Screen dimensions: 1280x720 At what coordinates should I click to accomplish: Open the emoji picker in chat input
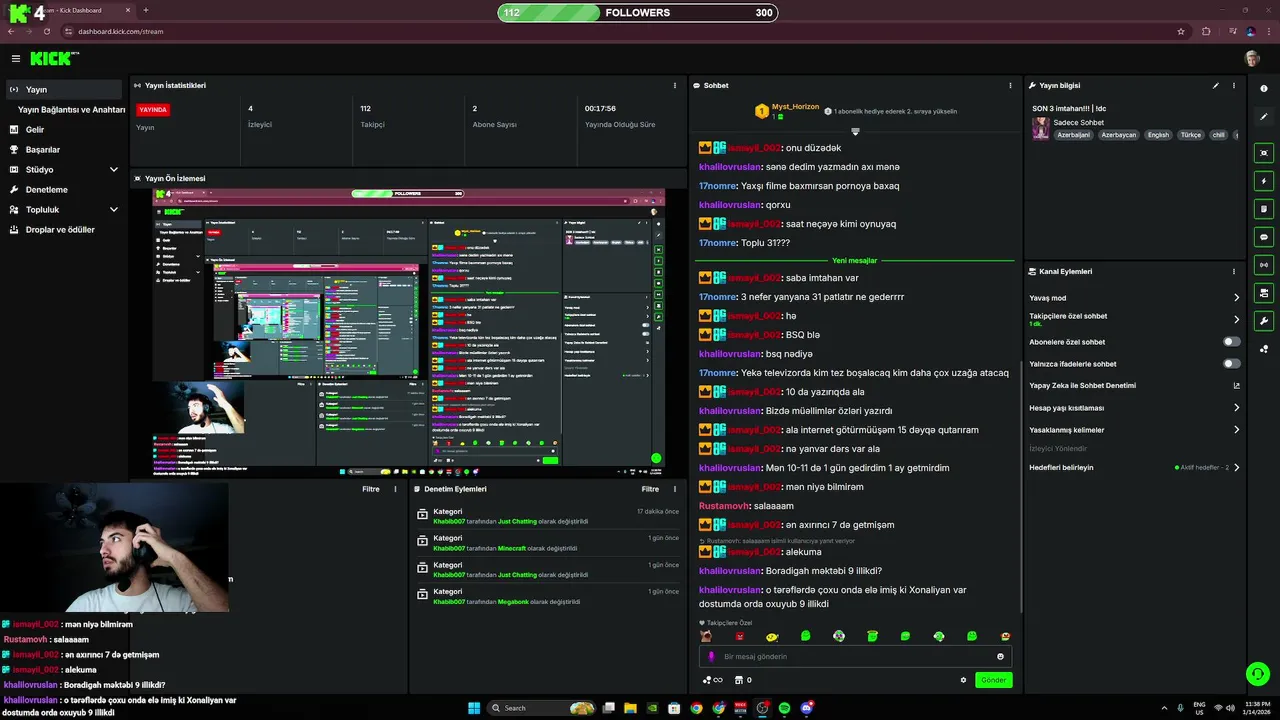click(1000, 657)
